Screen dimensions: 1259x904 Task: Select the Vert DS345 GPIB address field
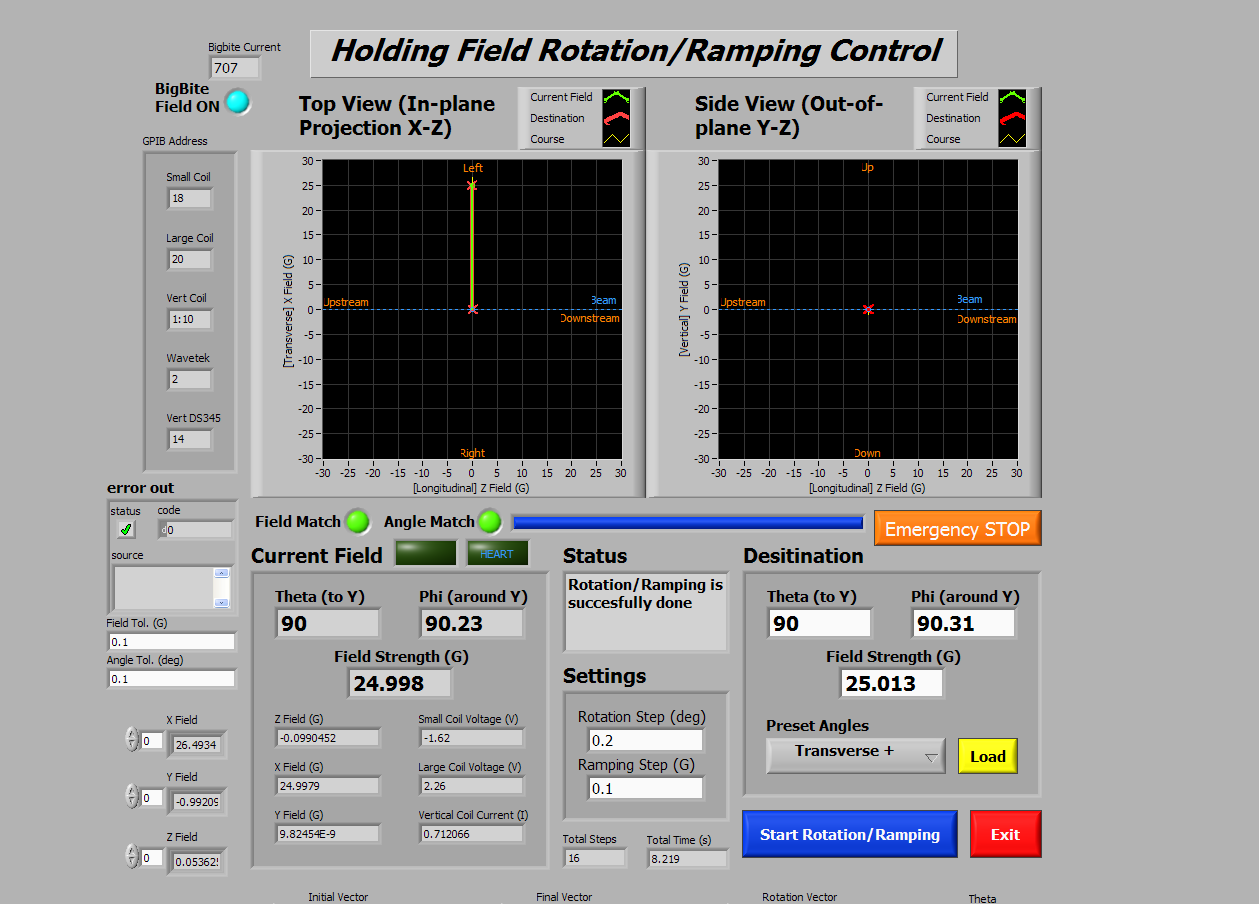[190, 439]
